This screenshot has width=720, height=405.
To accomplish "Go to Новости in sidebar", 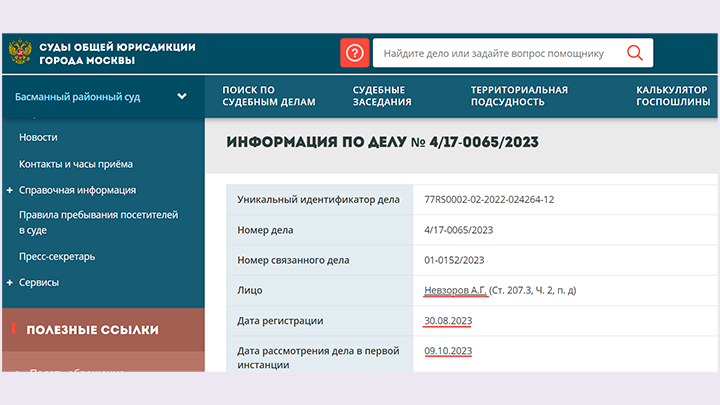I will 38,137.
